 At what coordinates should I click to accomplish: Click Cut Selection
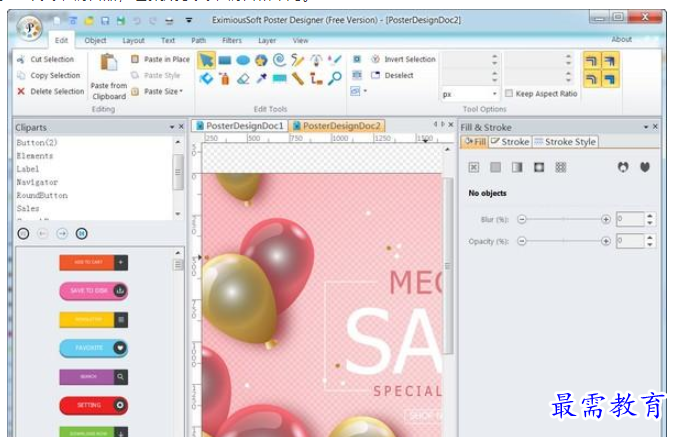click(x=45, y=59)
